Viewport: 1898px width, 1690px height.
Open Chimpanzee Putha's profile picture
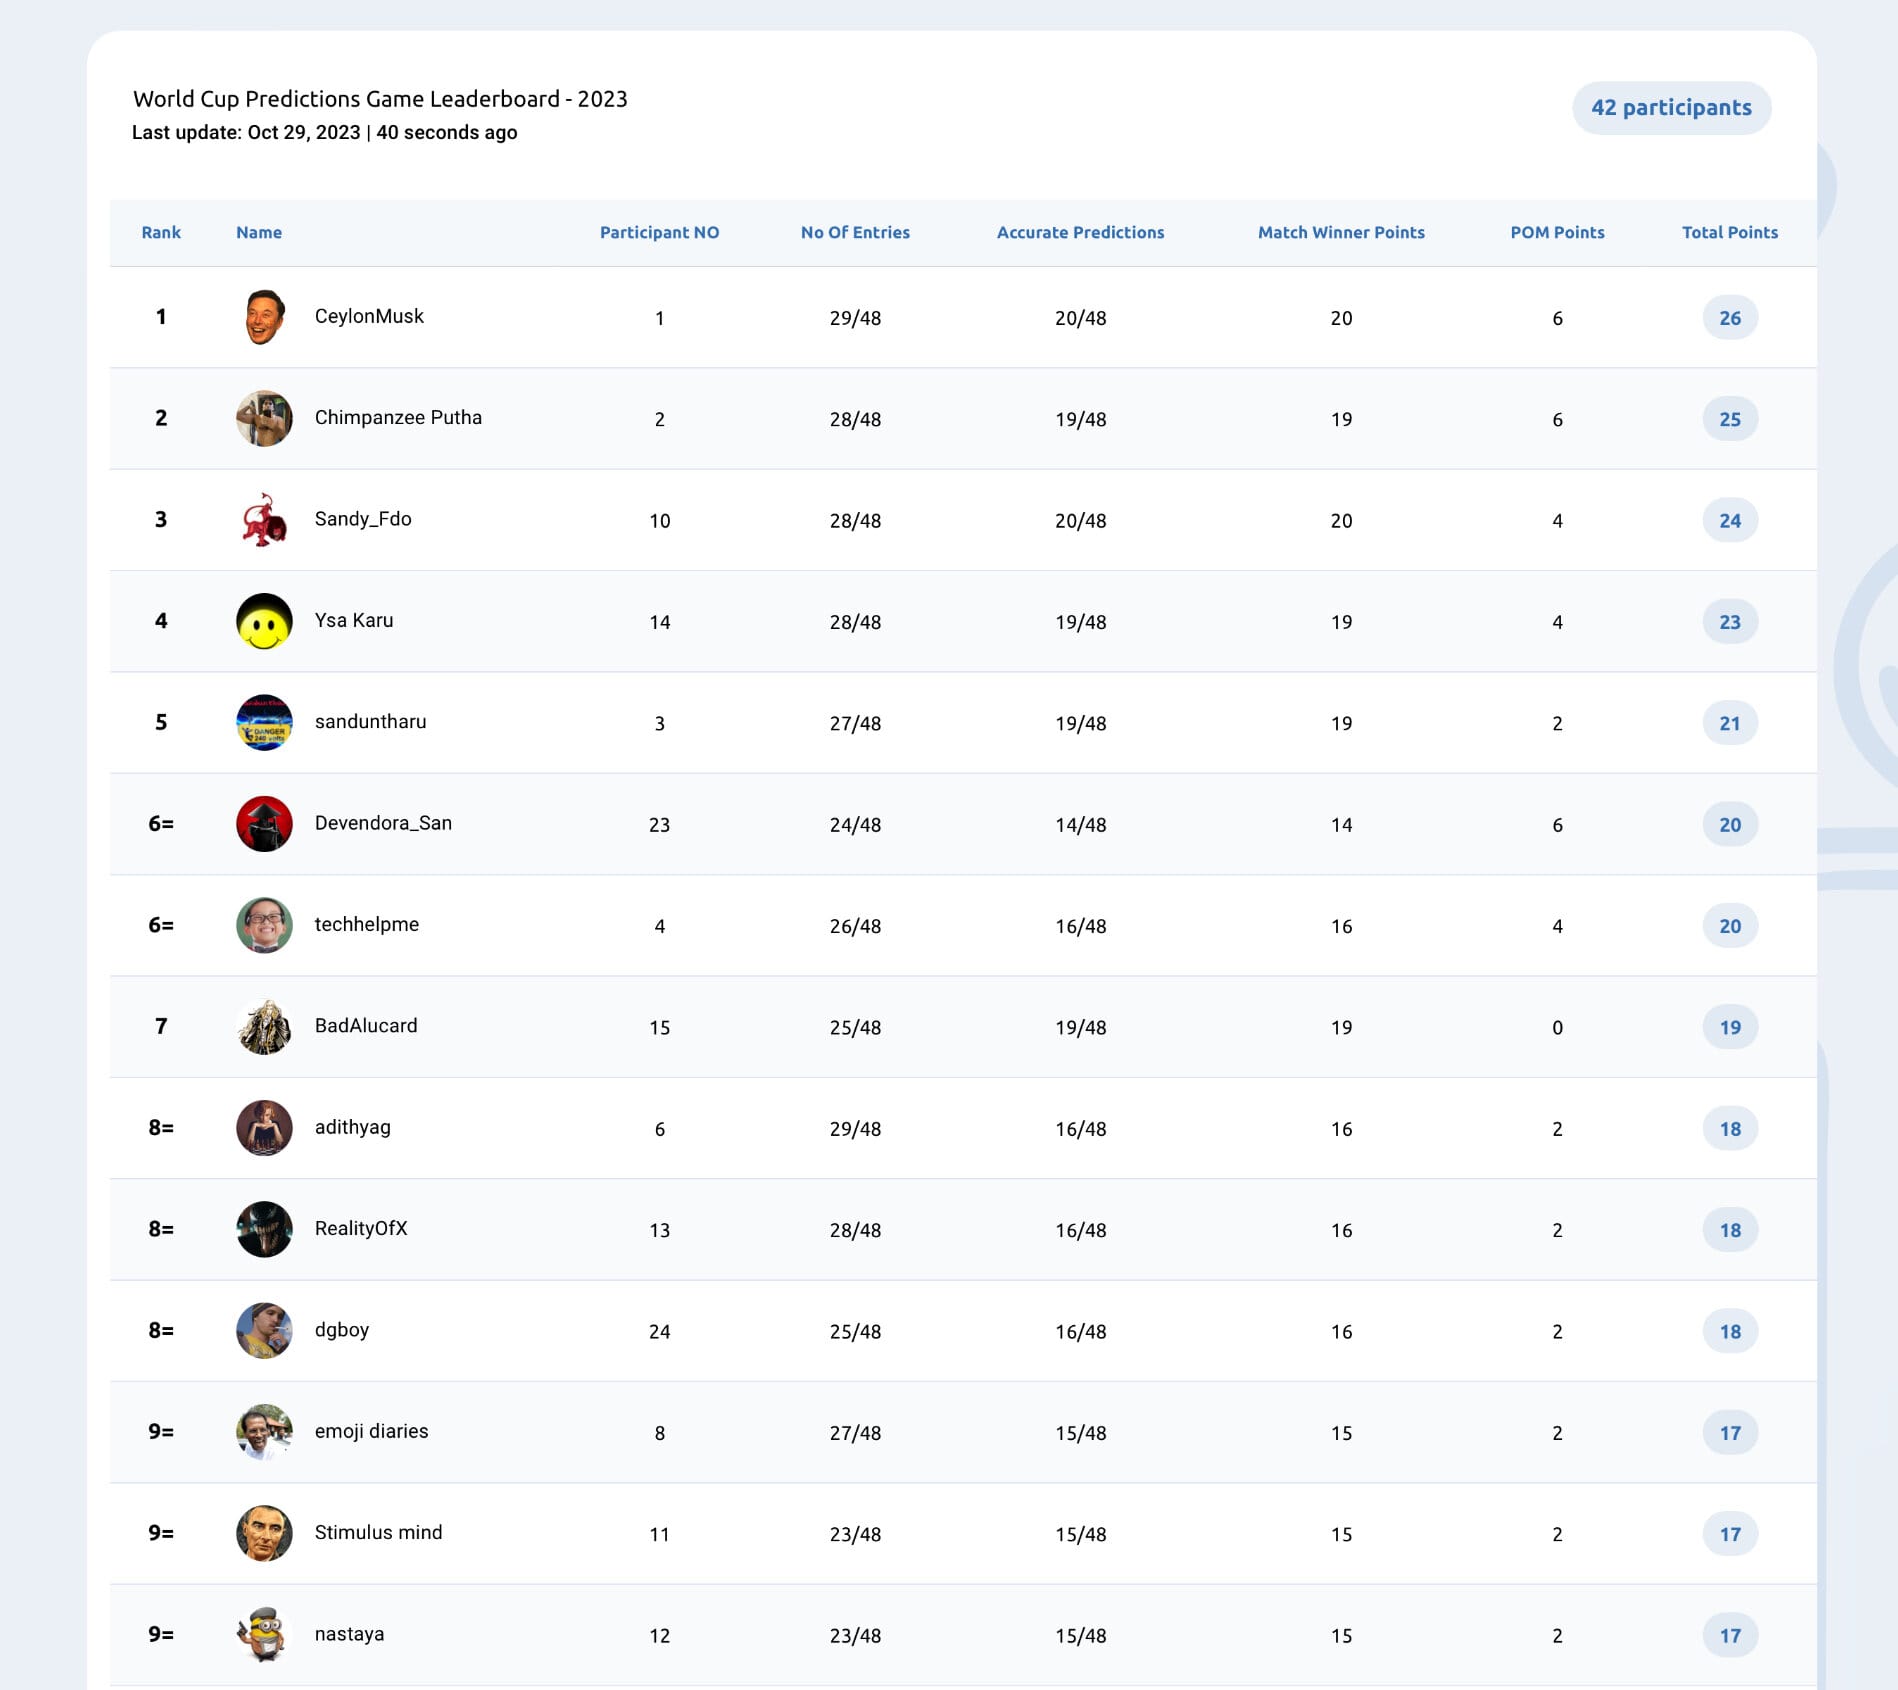click(x=264, y=418)
